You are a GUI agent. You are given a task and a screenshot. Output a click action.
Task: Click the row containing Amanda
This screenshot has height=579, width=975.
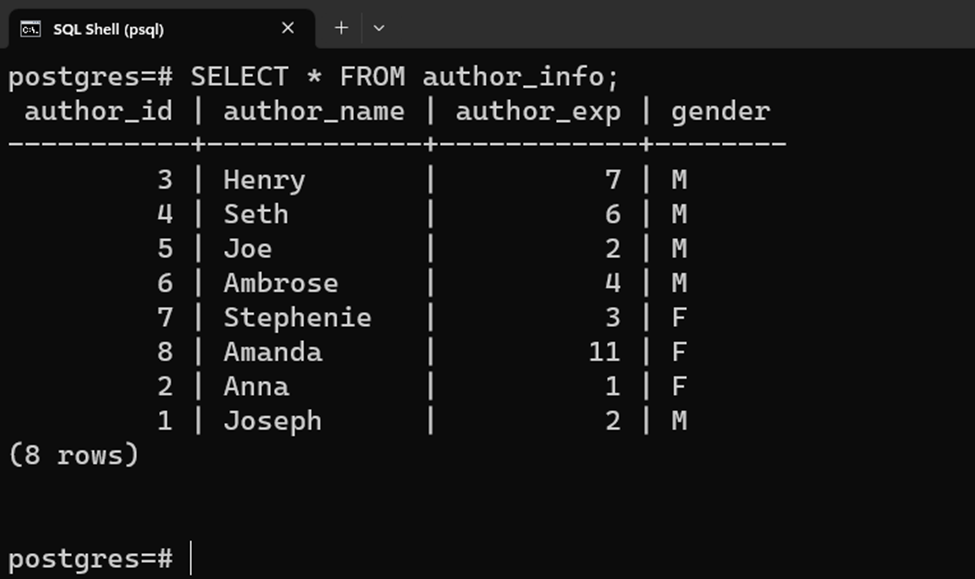400,351
